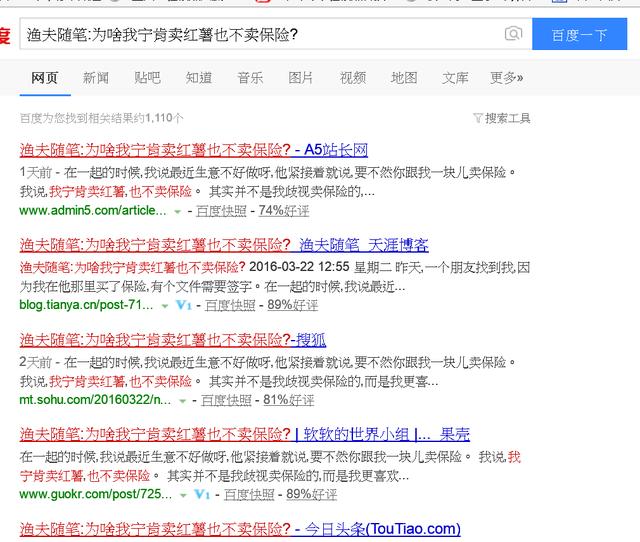
Task: Click 89%好评 on guokr.com result
Action: click(311, 495)
